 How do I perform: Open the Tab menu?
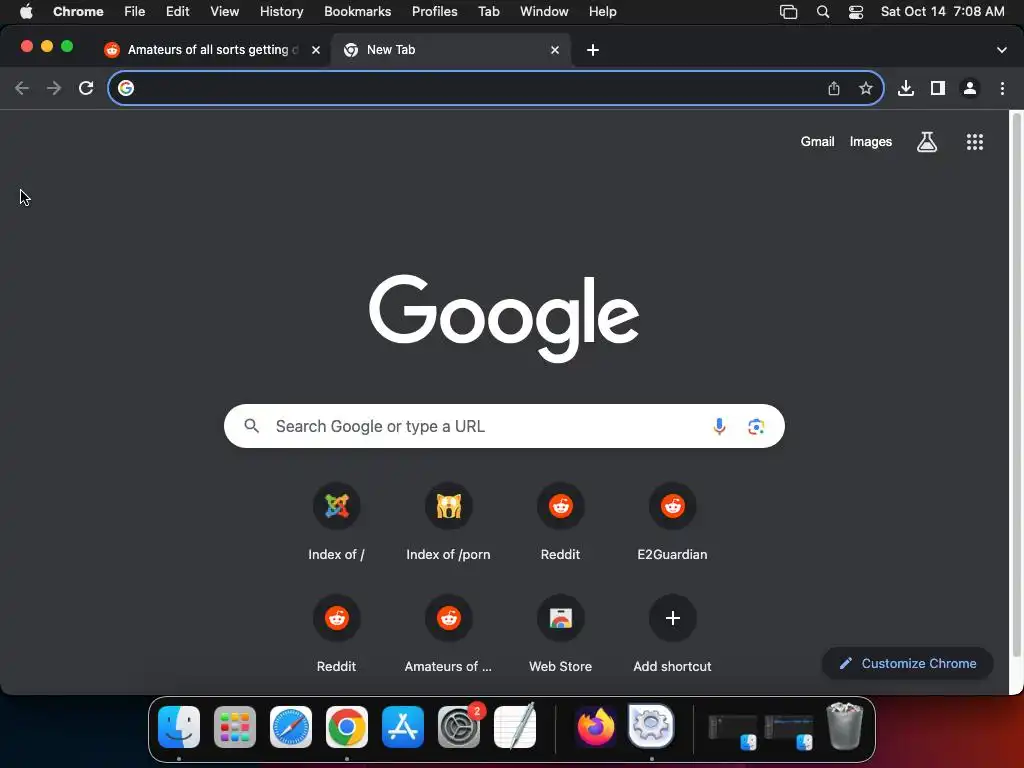[x=488, y=12]
